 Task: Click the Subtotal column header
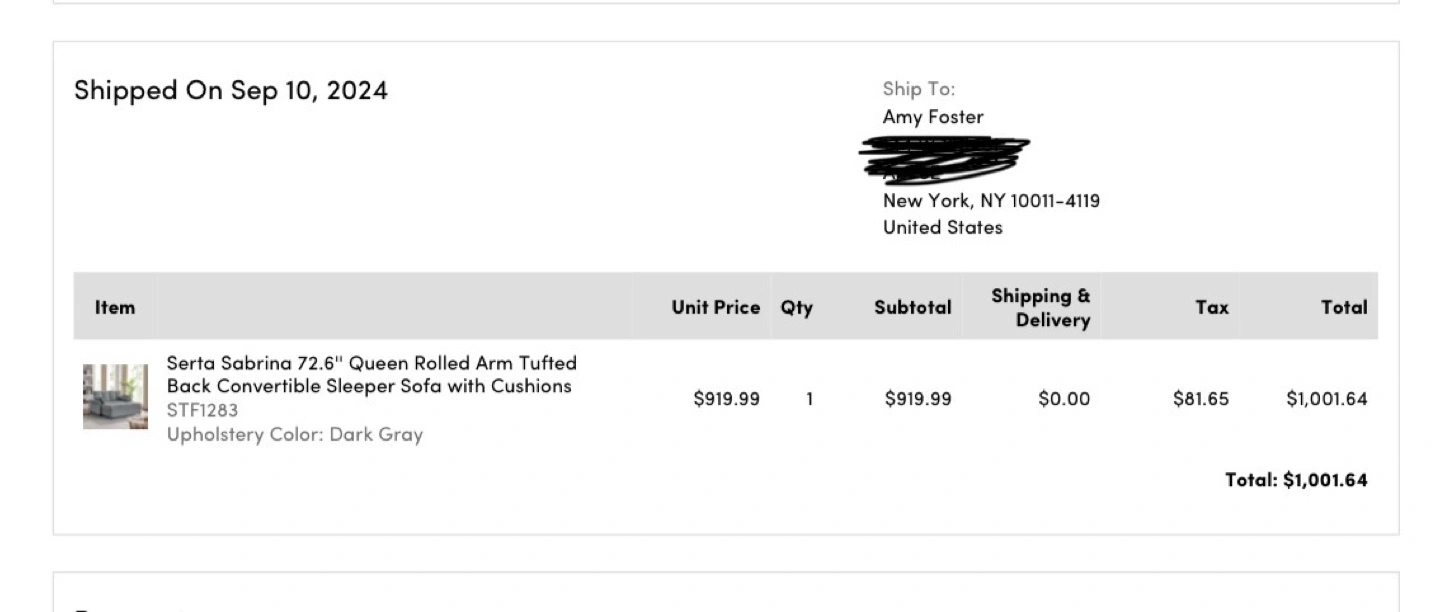tap(913, 307)
